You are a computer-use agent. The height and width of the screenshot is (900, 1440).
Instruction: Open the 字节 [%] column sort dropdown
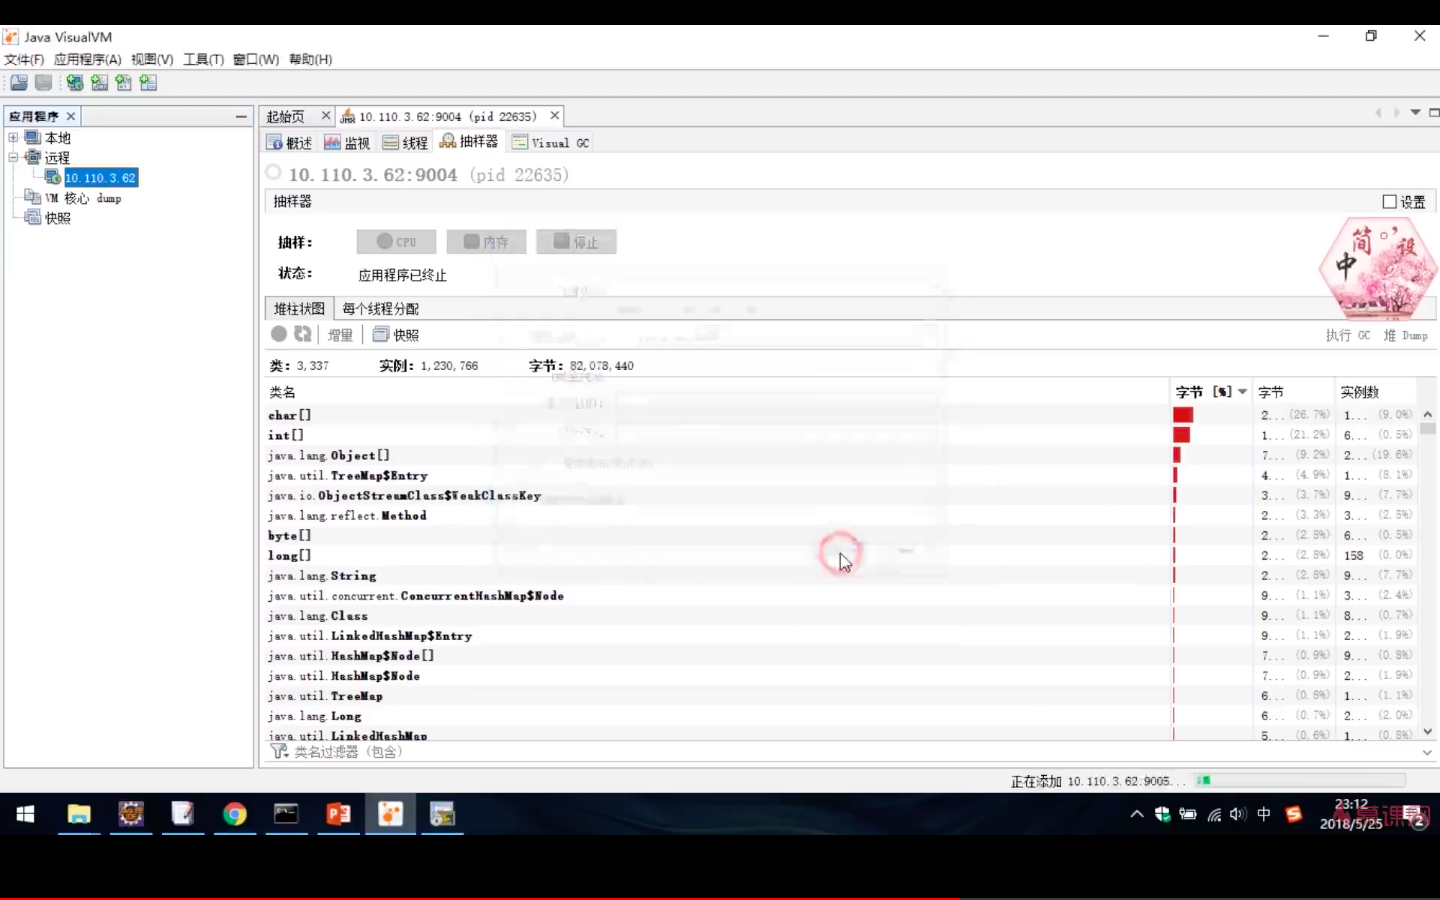[x=1242, y=391]
